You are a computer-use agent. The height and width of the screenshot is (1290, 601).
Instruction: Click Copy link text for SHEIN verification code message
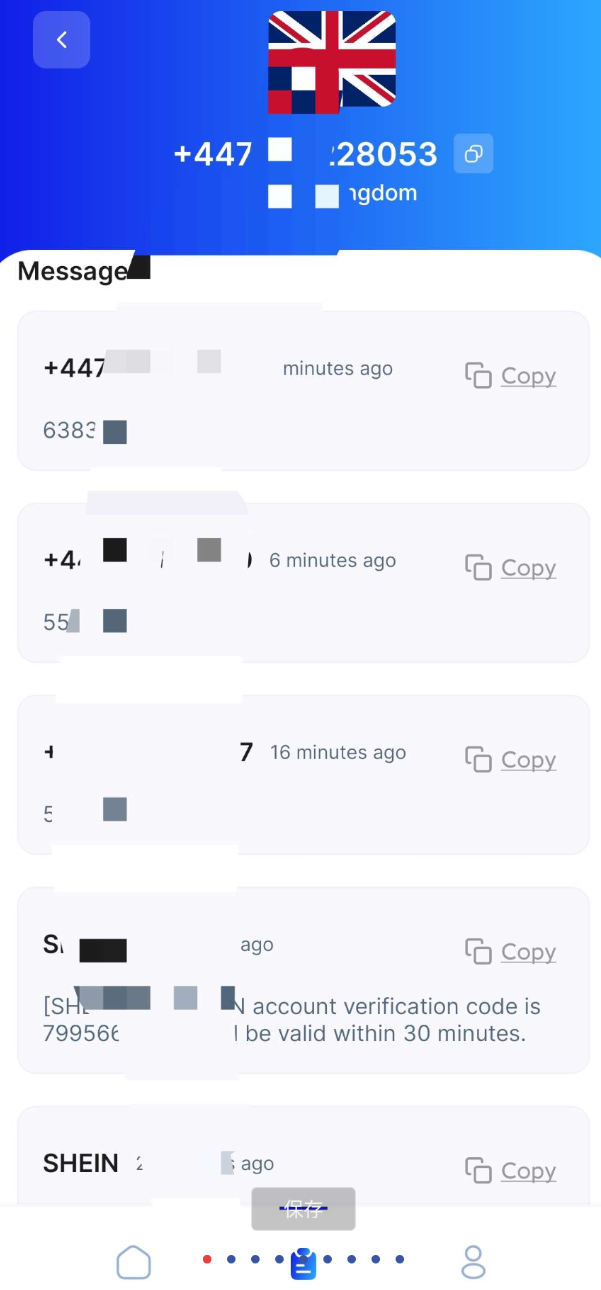528,952
